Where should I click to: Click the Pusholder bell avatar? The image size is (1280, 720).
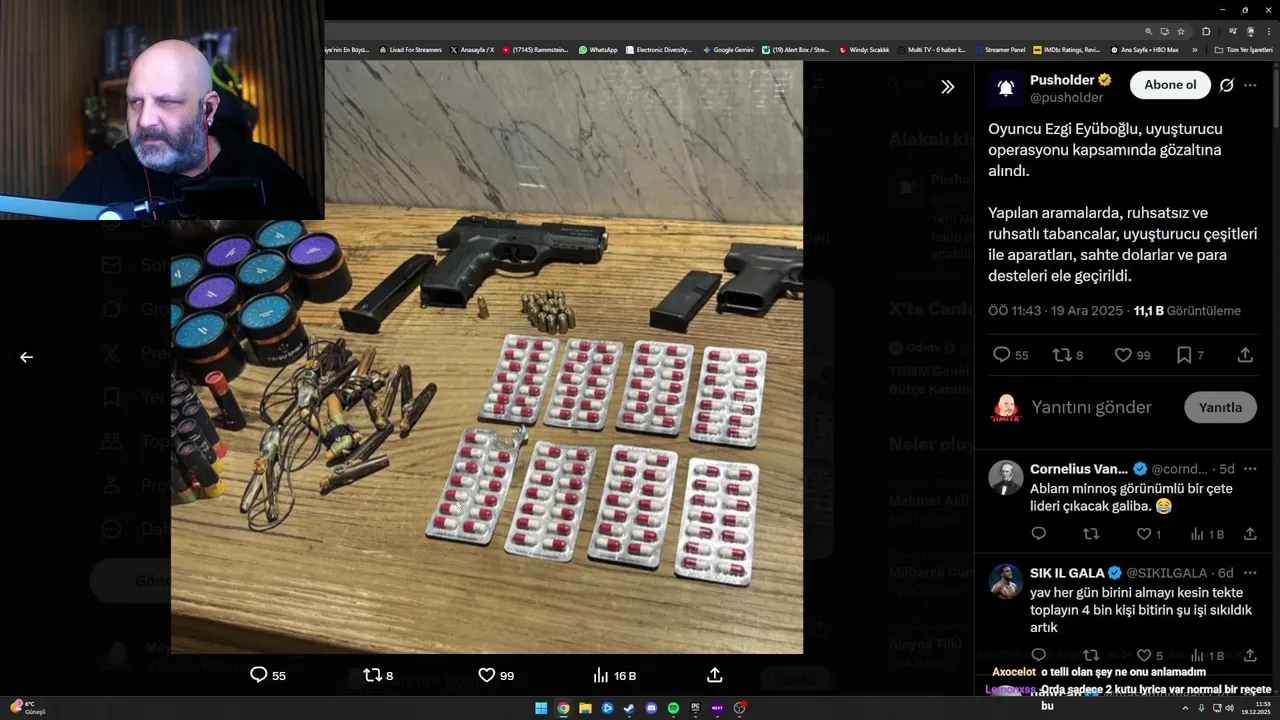pyautogui.click(x=1006, y=88)
